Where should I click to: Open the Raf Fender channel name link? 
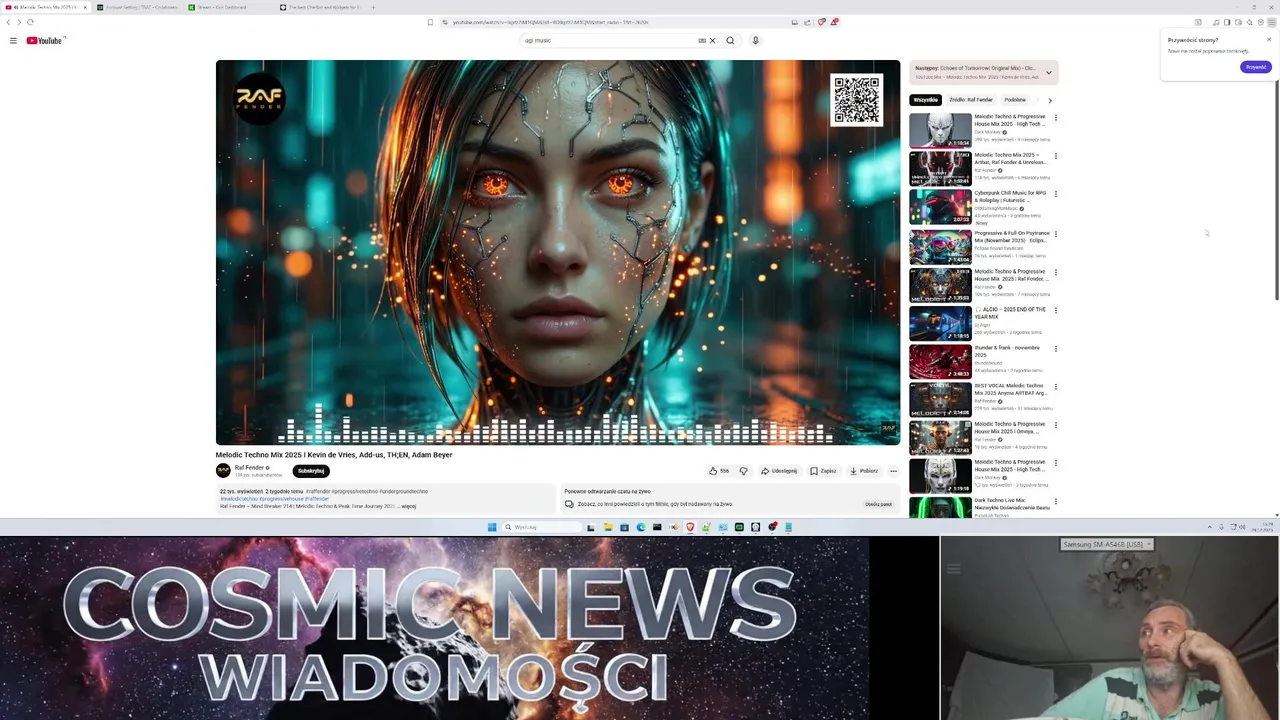pyautogui.click(x=249, y=468)
